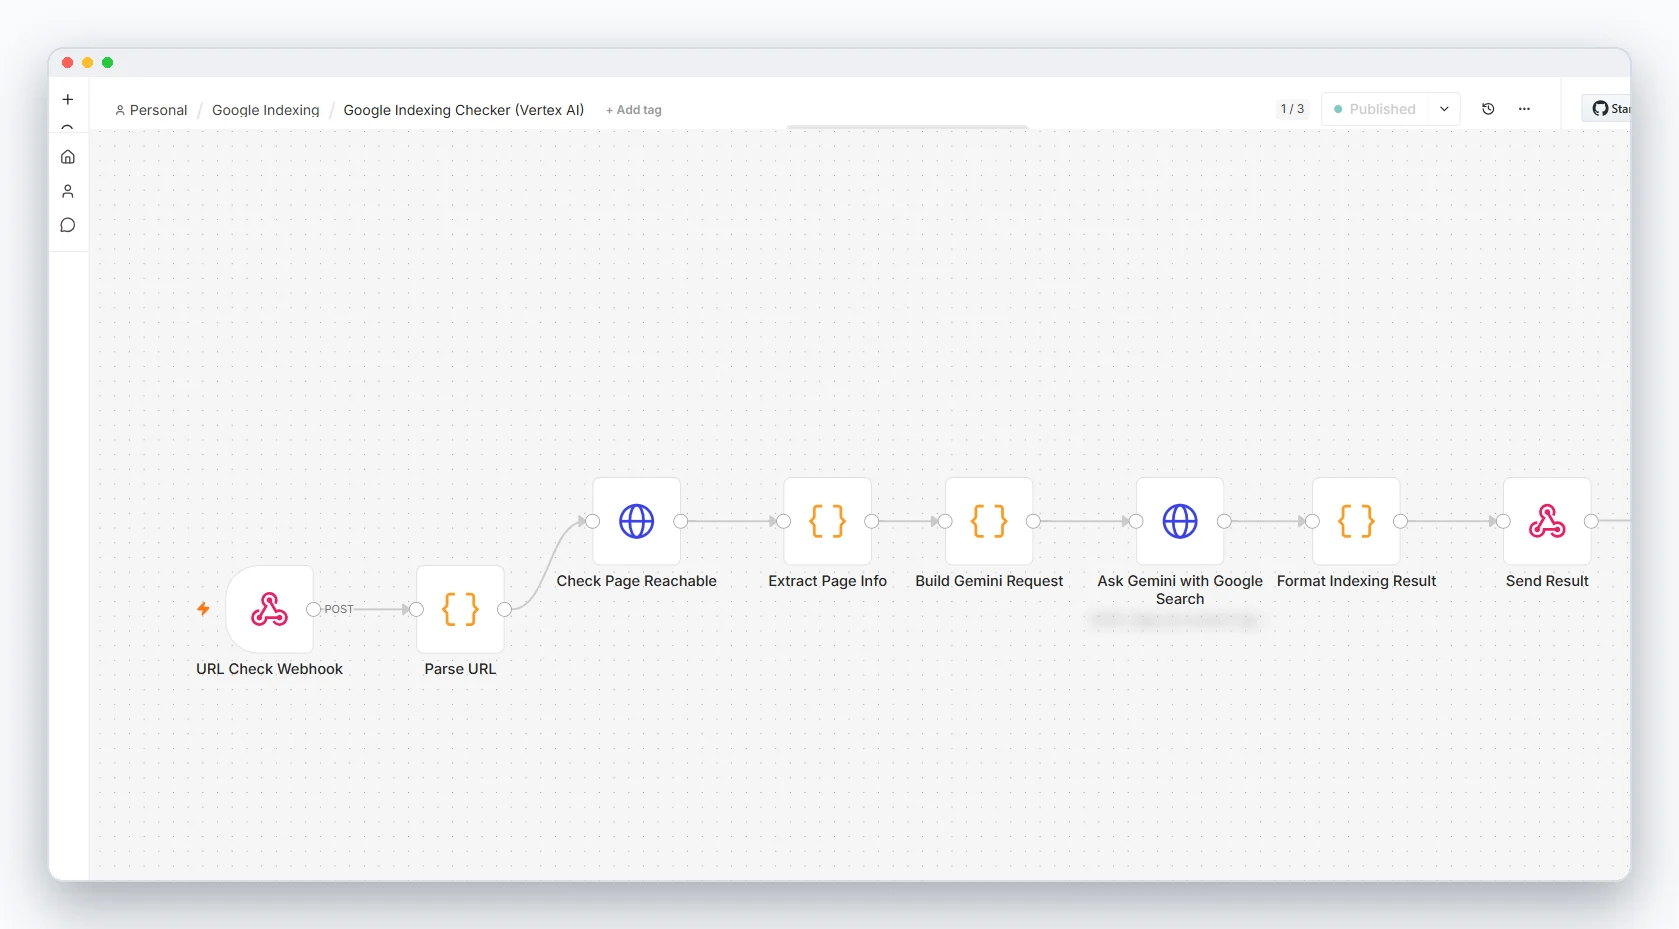
Task: Click the output connector of URL Check Webhook
Action: point(313,609)
